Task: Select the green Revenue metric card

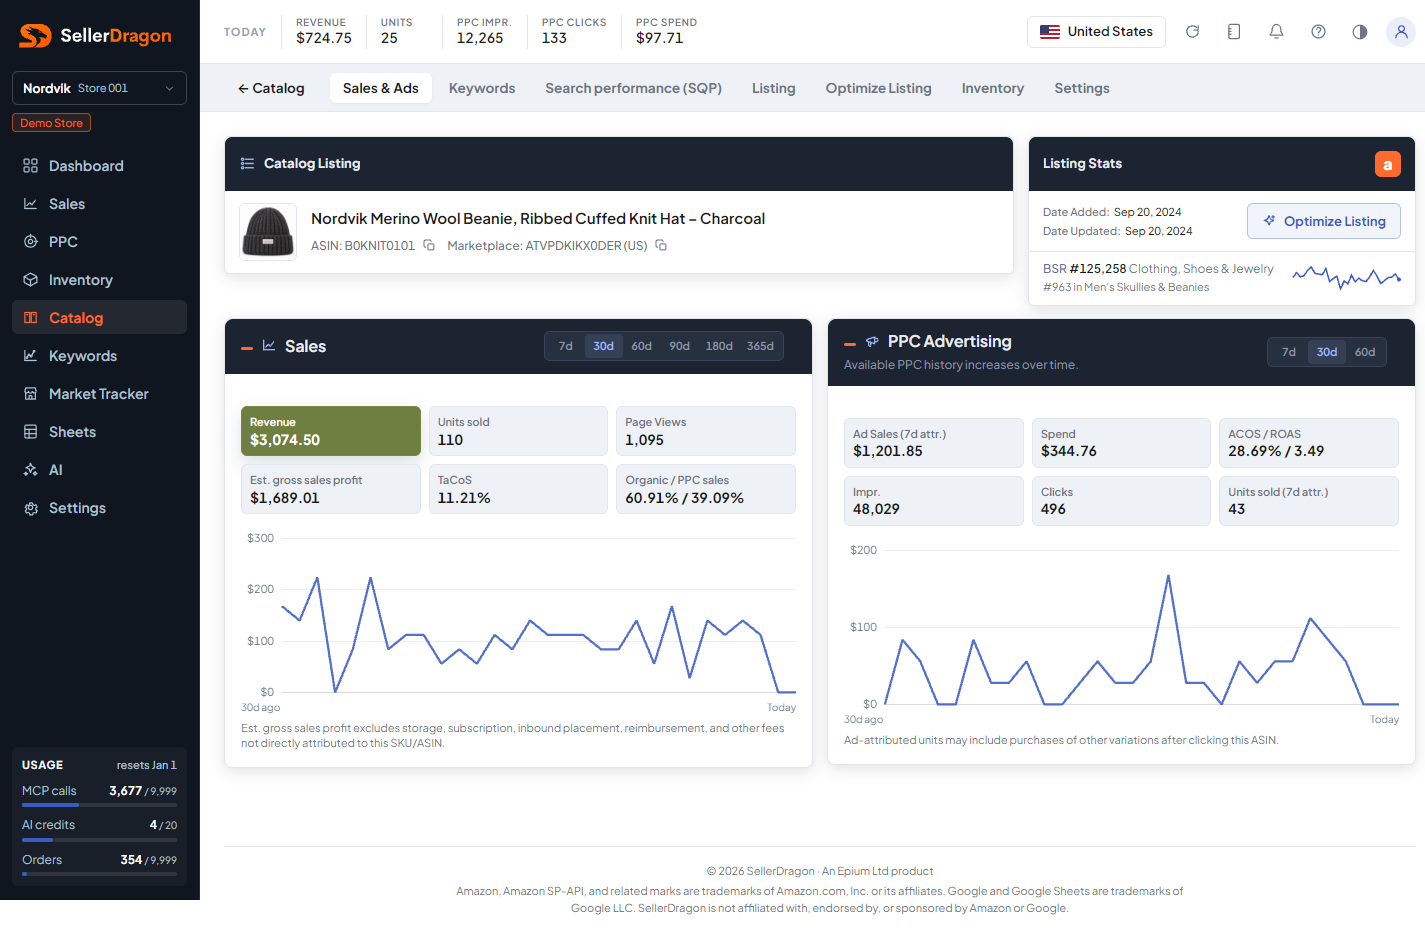Action: (x=330, y=431)
